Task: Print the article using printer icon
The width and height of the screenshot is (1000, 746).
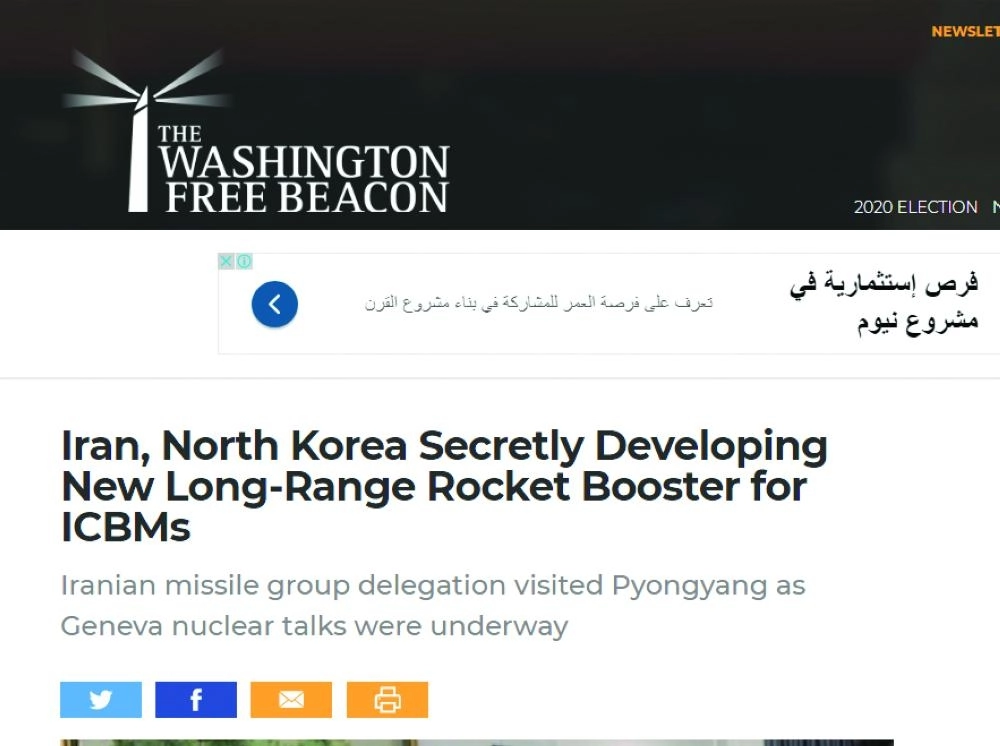Action: pos(387,699)
